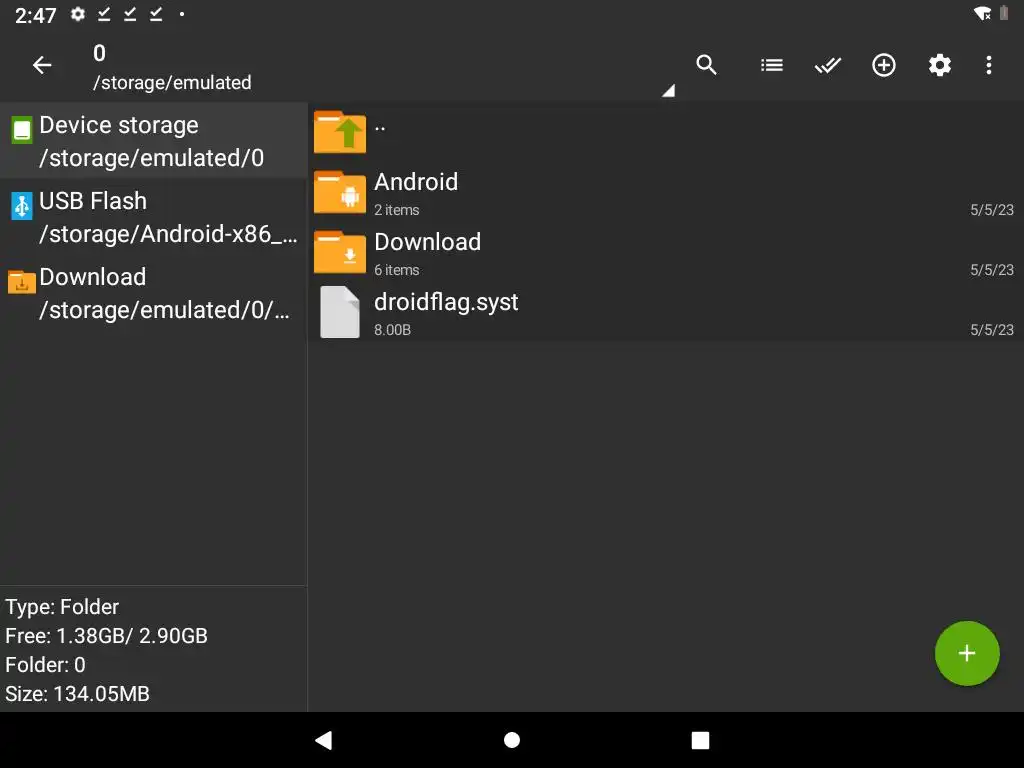1024x768 pixels.
Task: Open the Download folder name in list
Action: [428, 242]
